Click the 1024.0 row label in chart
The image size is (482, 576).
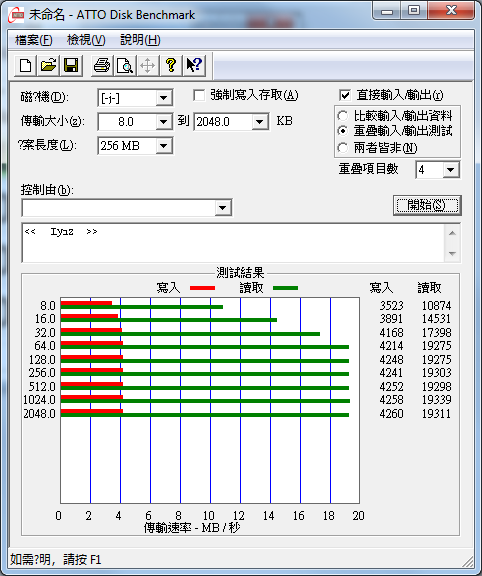[39, 400]
